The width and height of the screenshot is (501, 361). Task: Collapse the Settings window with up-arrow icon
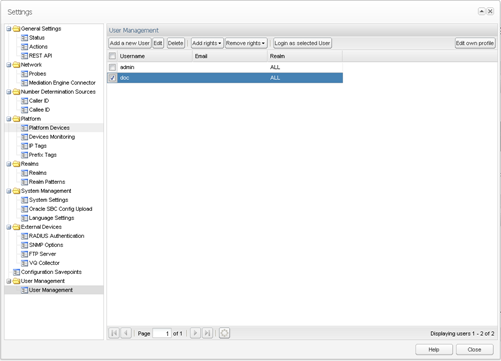tap(482, 11)
